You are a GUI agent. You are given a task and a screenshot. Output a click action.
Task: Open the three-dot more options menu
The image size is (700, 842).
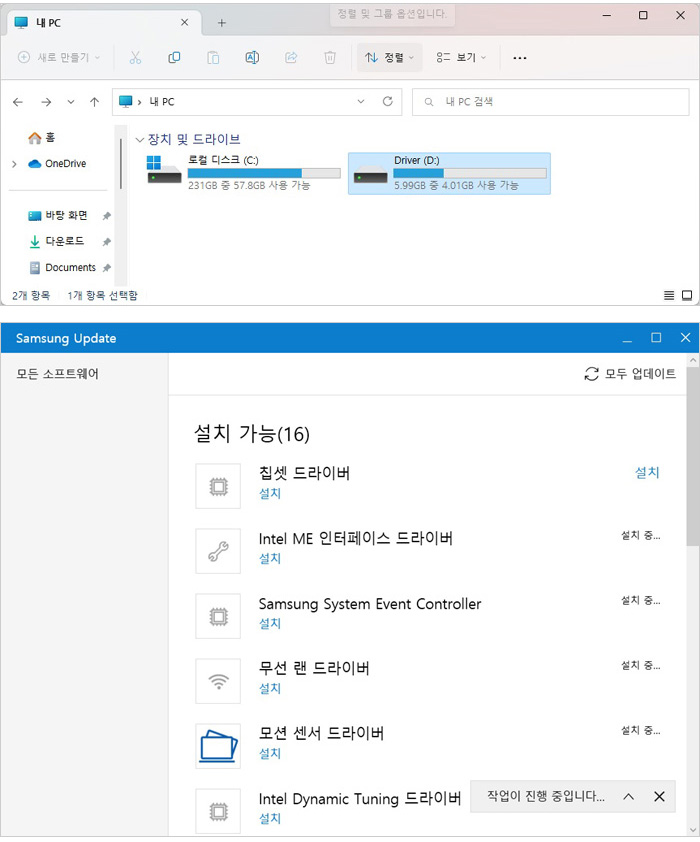tap(520, 57)
